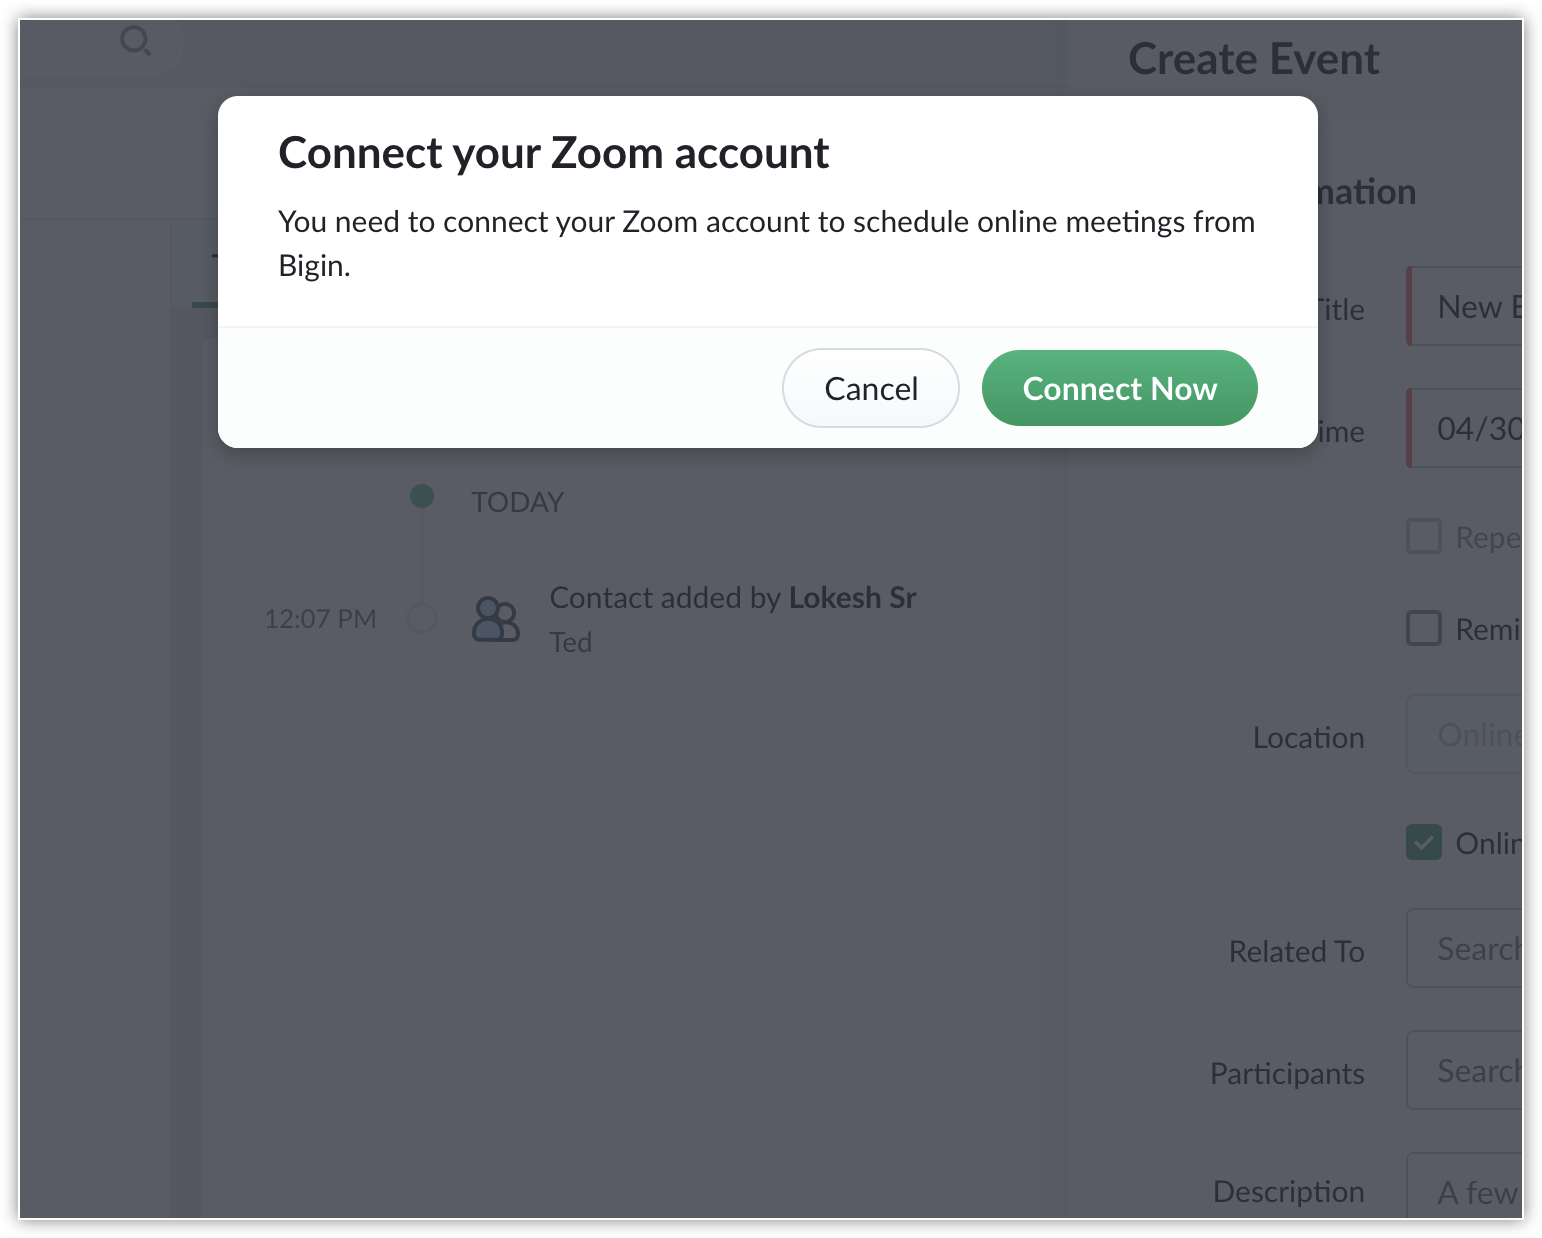1542x1238 pixels.
Task: Uncheck the Online meeting checkbox
Action: coord(1424,842)
